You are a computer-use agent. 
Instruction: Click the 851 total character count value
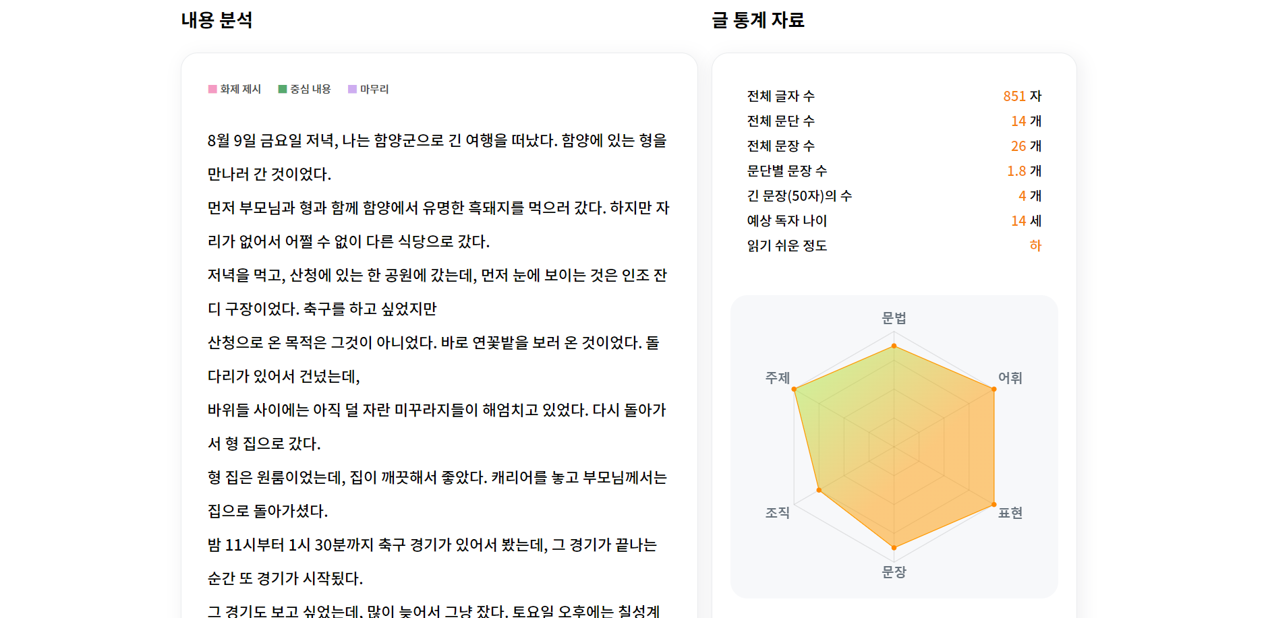pos(1014,96)
